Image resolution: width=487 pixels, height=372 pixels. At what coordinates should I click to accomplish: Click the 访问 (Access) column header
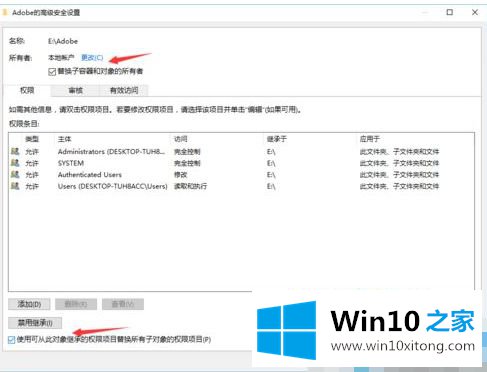(x=181, y=139)
